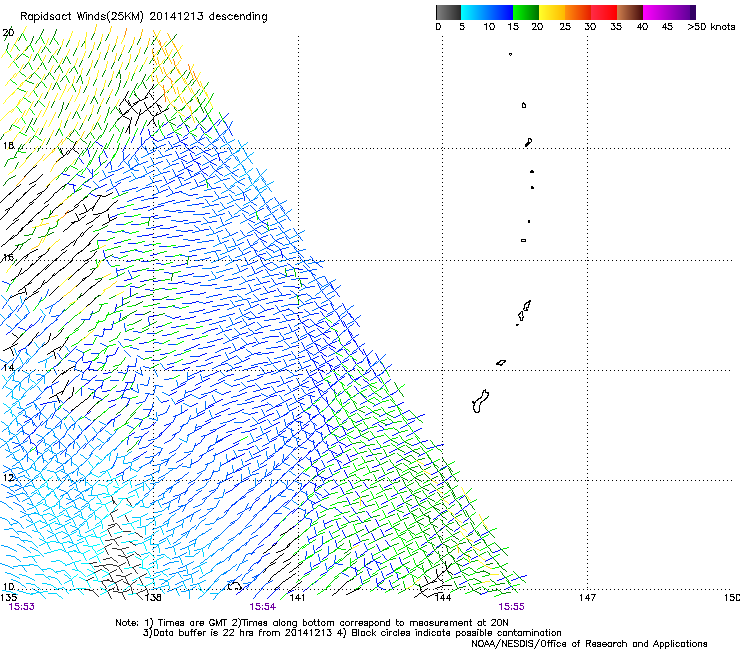Click the purple time label 15:54
The image size is (740, 650).
click(x=263, y=607)
